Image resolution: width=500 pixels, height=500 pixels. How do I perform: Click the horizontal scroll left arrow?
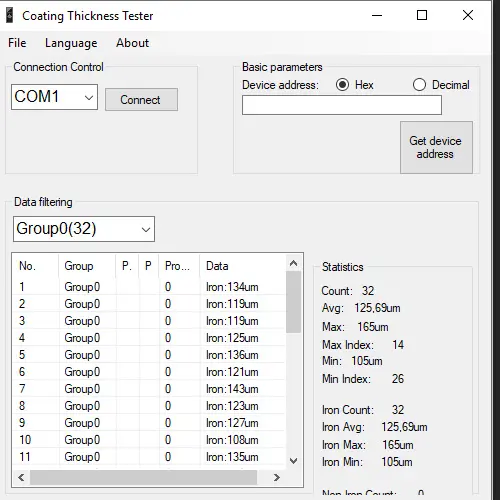pyautogui.click(x=21, y=477)
